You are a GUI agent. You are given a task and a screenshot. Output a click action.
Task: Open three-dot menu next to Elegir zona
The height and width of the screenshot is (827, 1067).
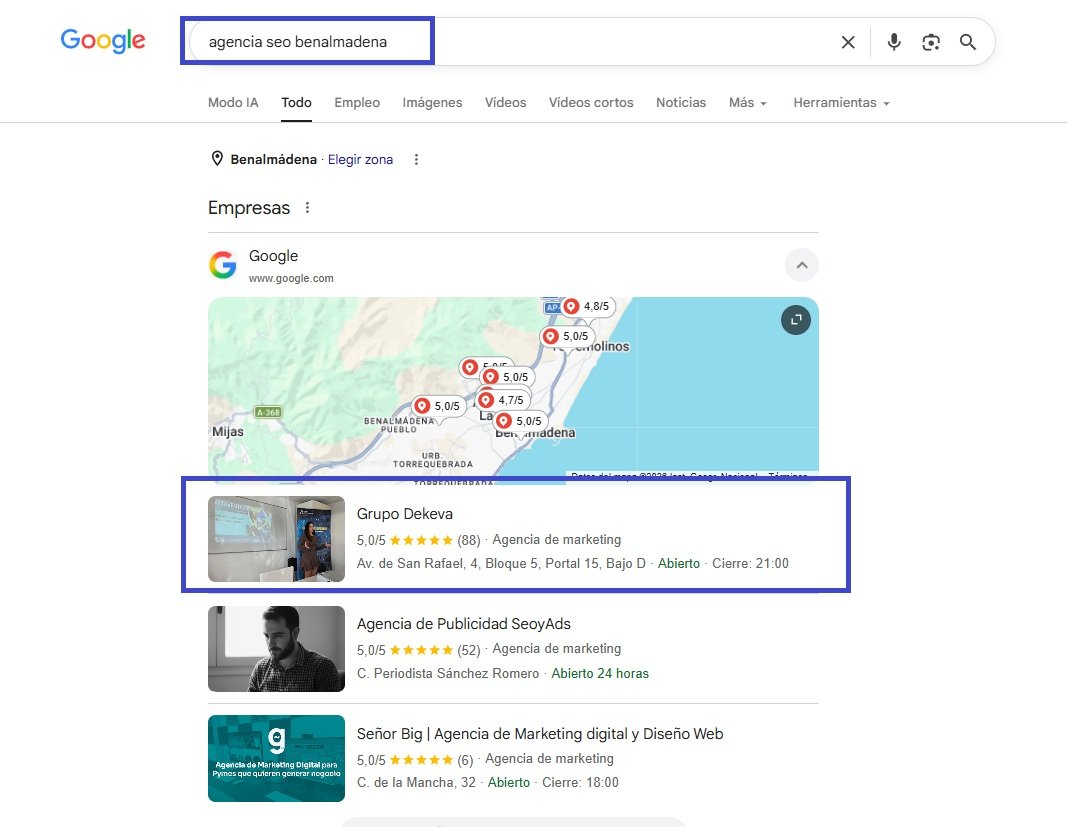(x=416, y=159)
